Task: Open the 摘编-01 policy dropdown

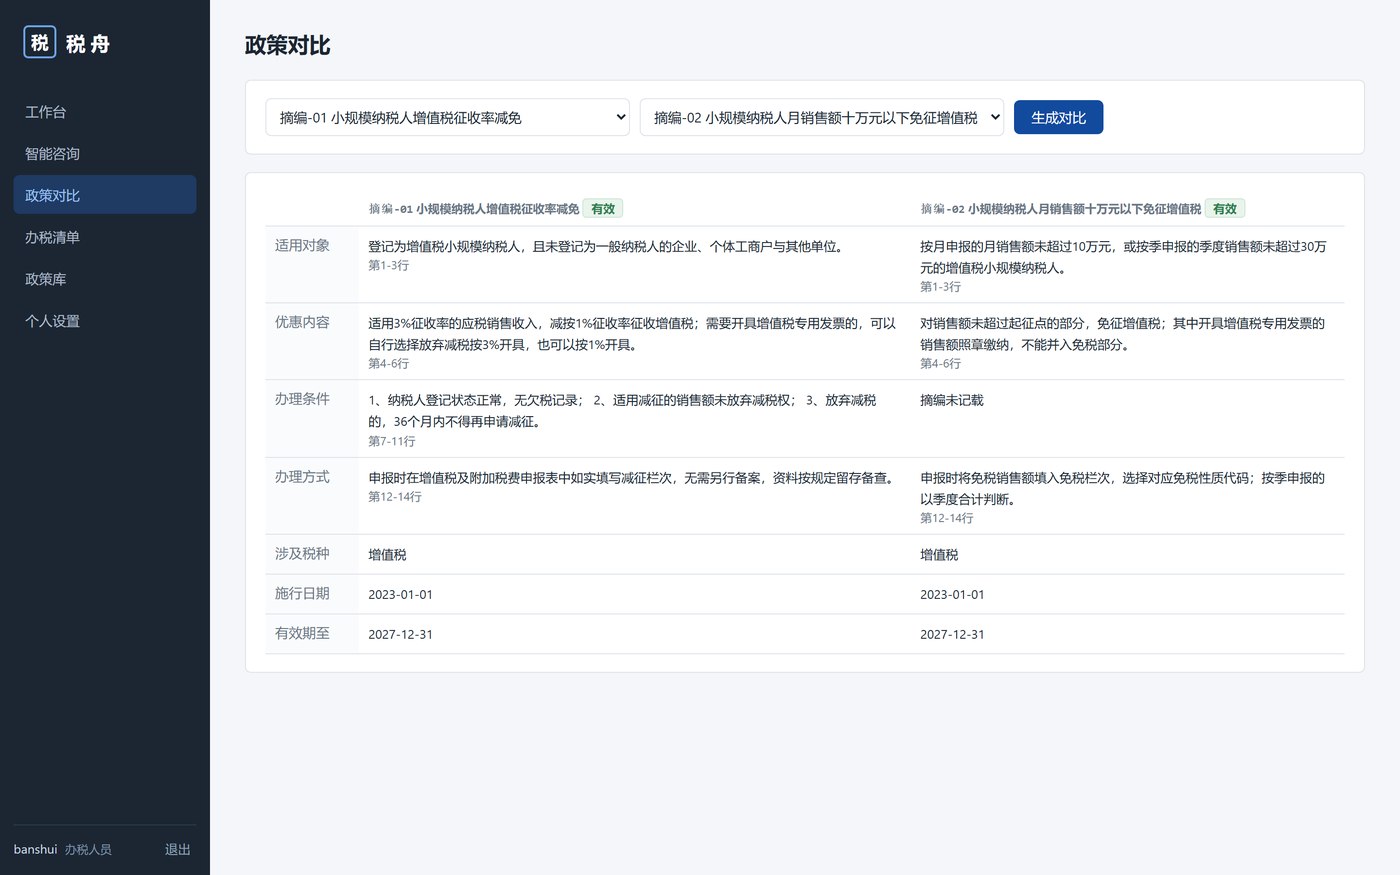Action: click(447, 117)
